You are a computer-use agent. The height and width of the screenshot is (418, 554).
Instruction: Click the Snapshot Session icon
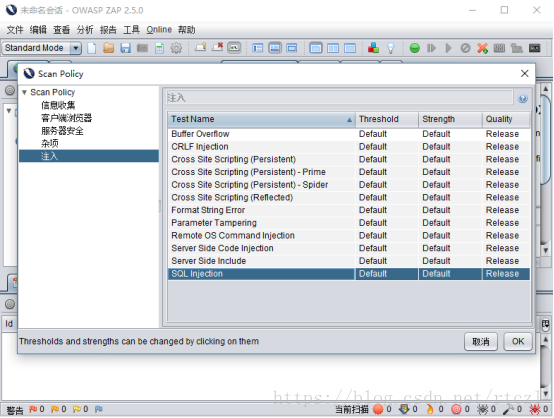142,48
